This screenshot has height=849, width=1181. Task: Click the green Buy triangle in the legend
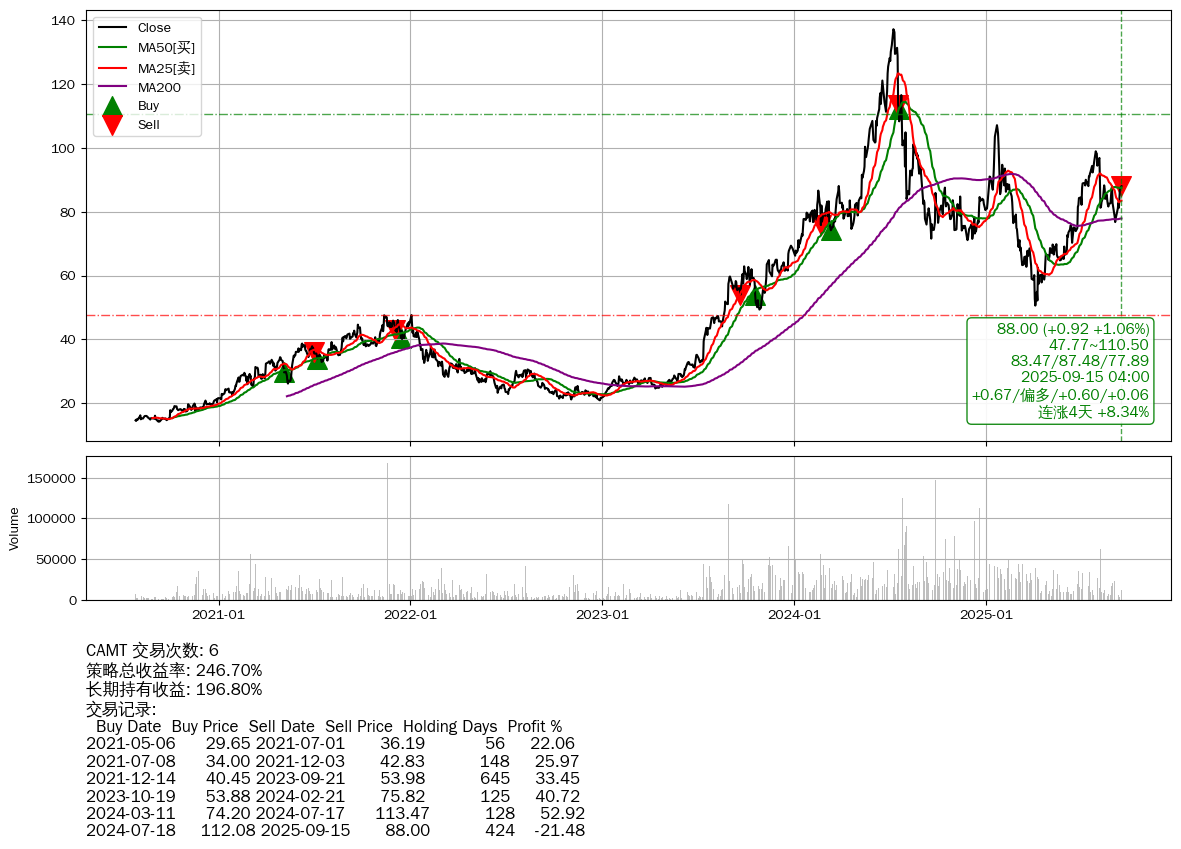(113, 106)
